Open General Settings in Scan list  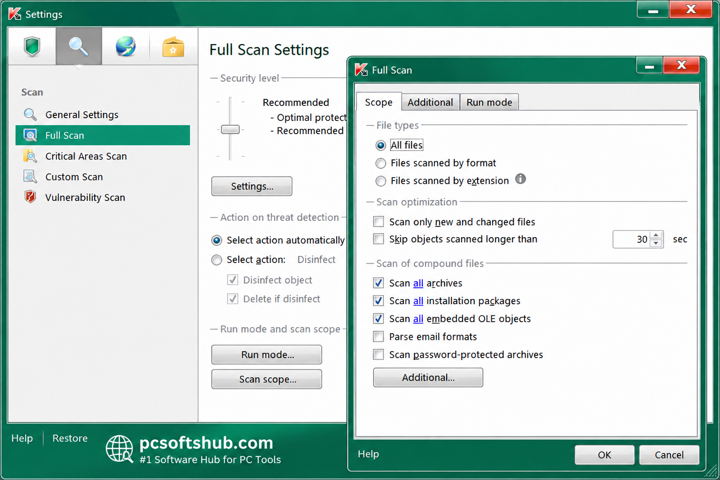point(82,114)
